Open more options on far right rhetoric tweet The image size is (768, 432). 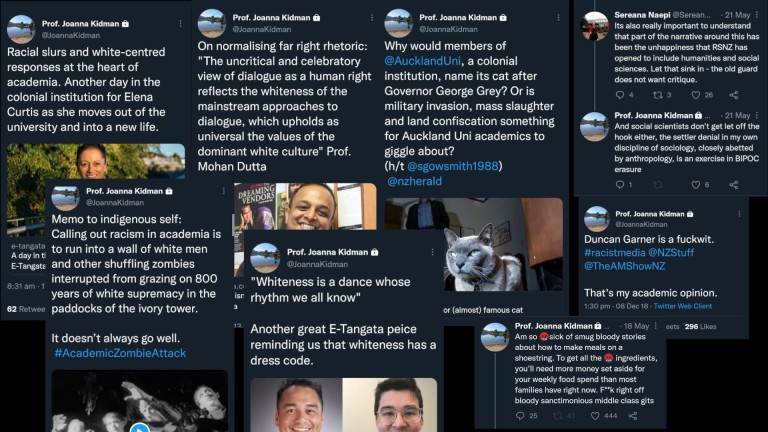tap(372, 18)
